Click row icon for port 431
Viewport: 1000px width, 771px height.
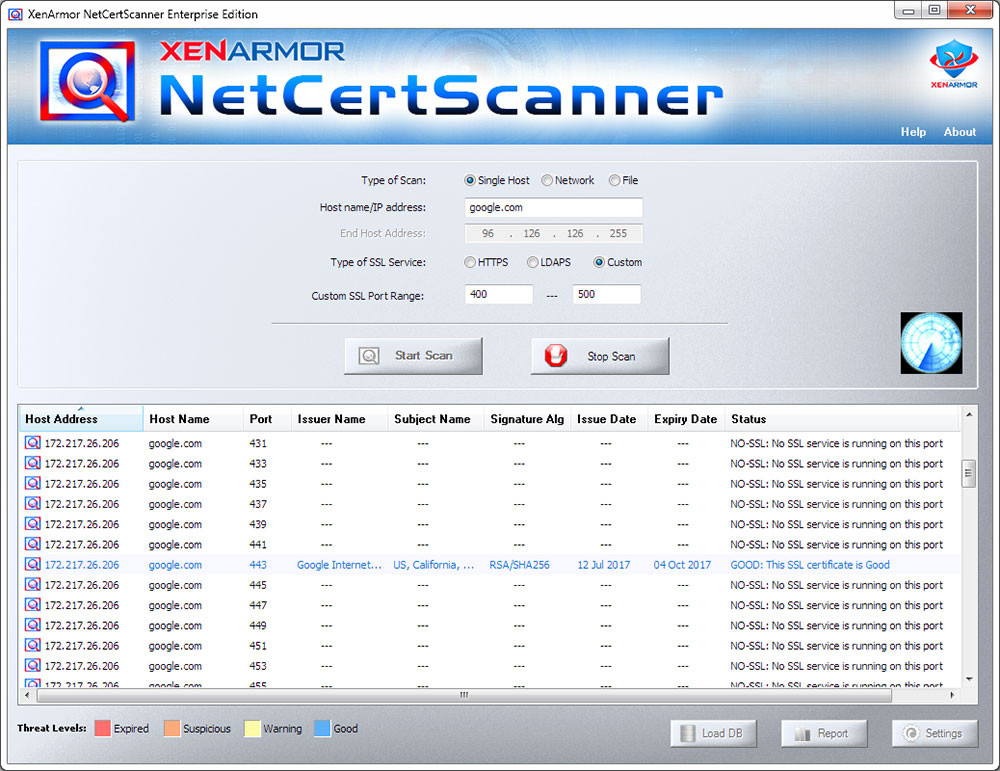click(x=33, y=443)
